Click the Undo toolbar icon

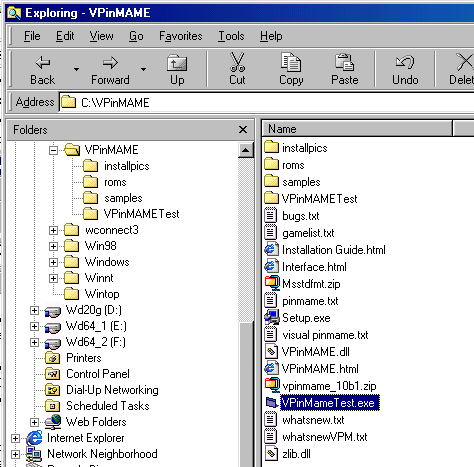click(x=405, y=62)
